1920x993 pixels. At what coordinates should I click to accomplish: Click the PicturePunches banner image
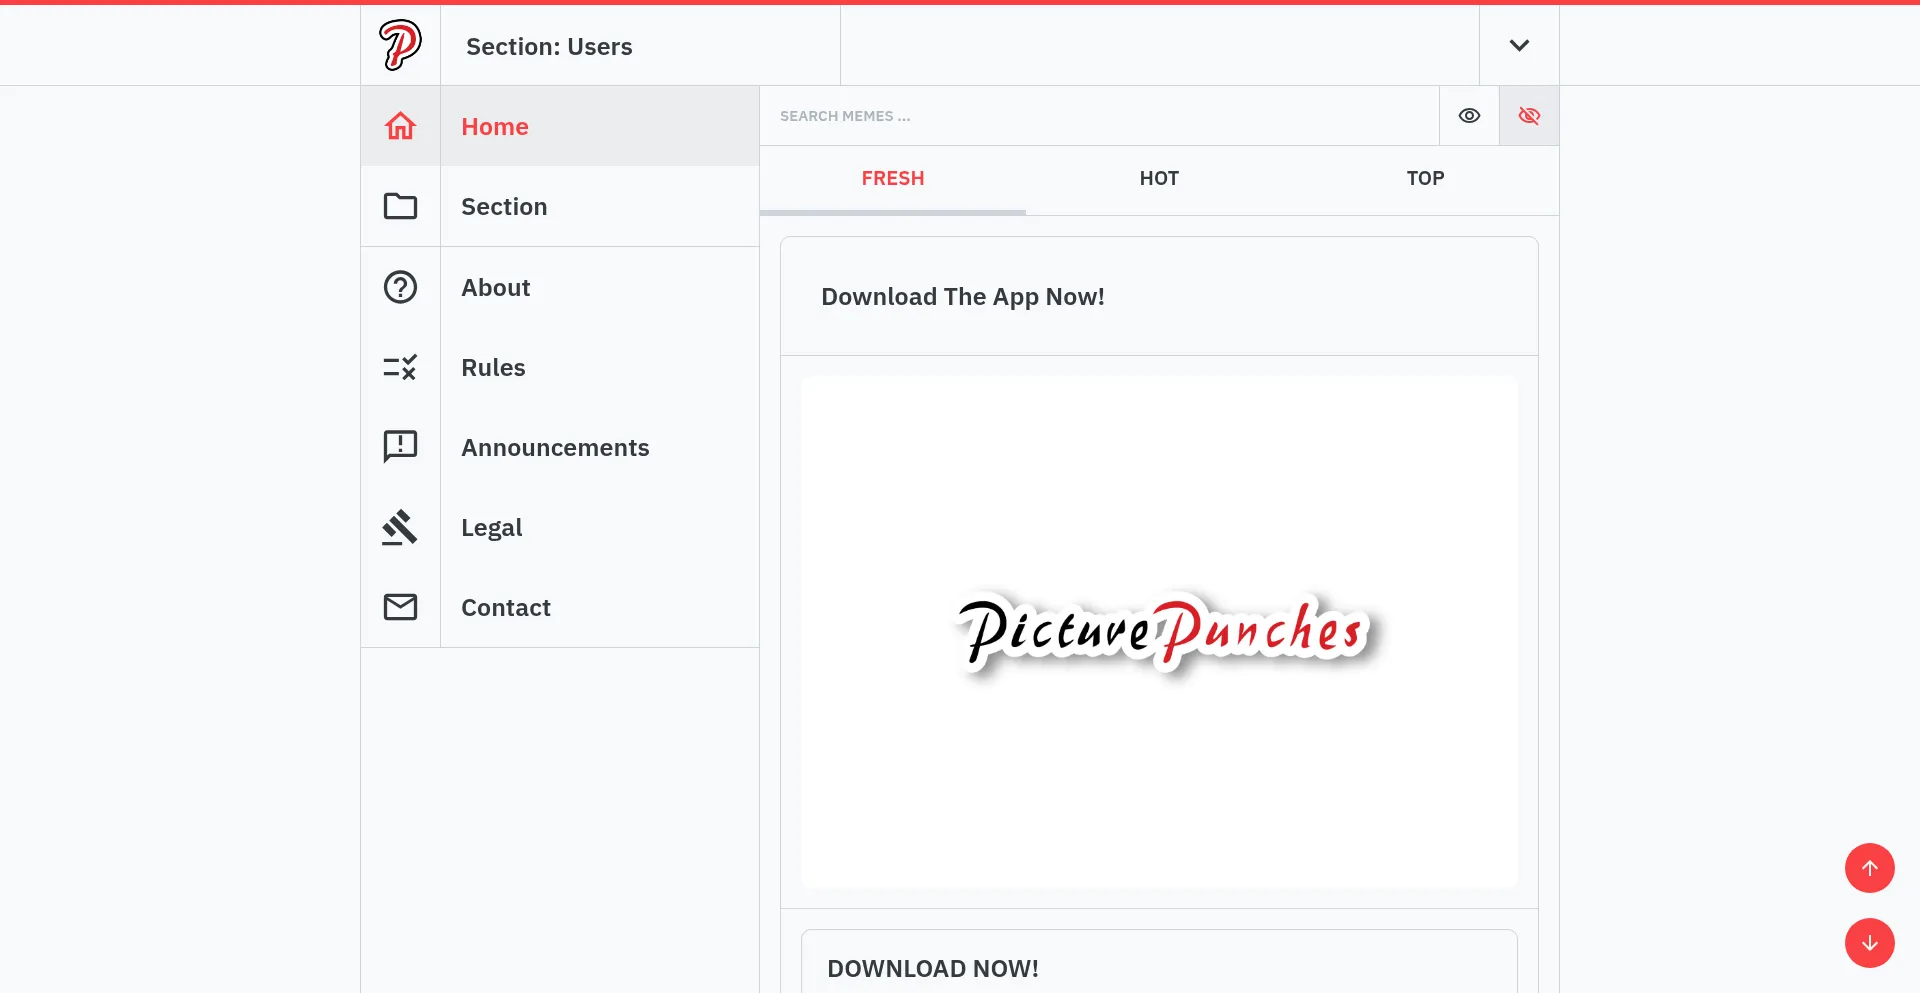pos(1159,632)
